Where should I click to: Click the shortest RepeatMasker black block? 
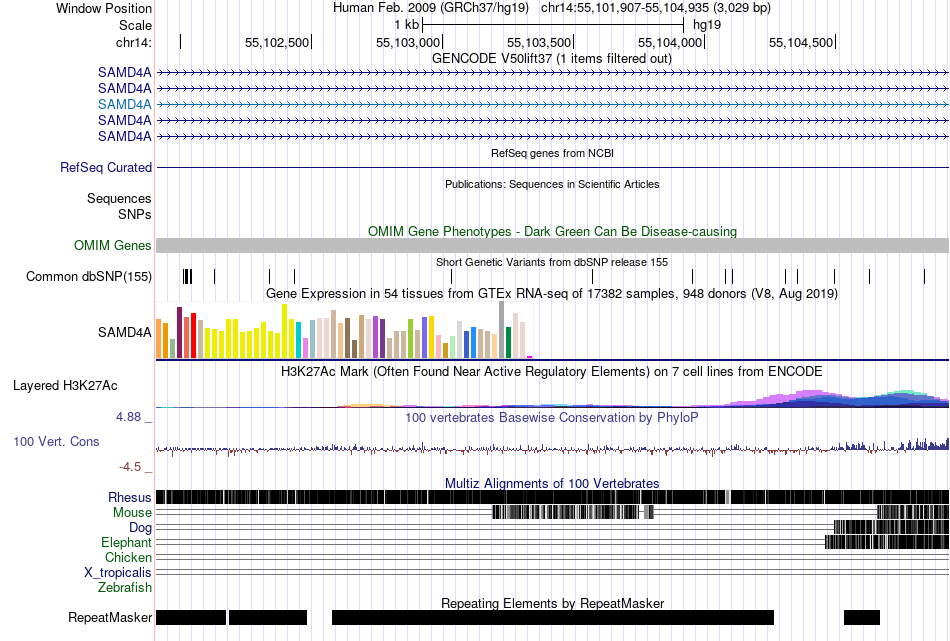[x=862, y=617]
